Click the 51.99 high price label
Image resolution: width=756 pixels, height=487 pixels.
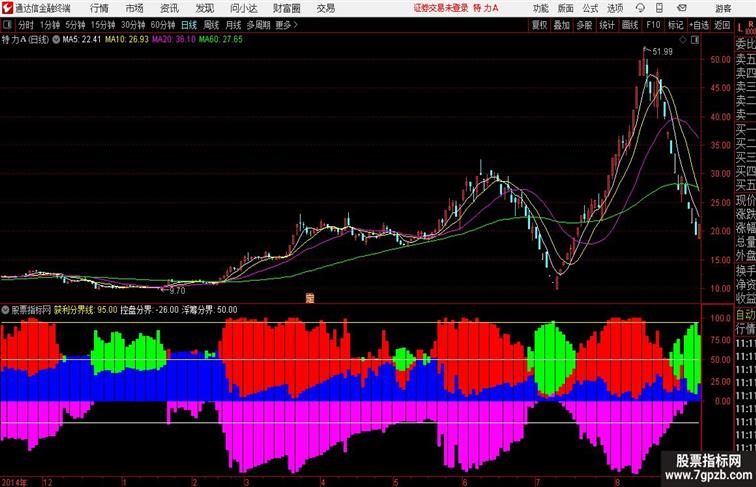(x=662, y=52)
